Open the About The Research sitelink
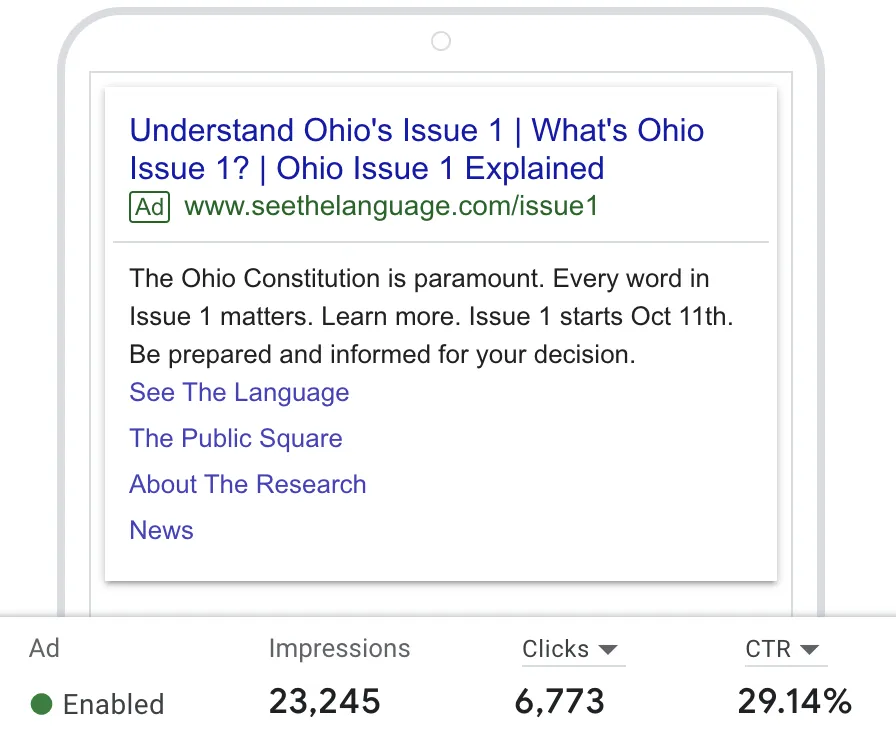Viewport: 896px width, 736px height. pyautogui.click(x=247, y=485)
